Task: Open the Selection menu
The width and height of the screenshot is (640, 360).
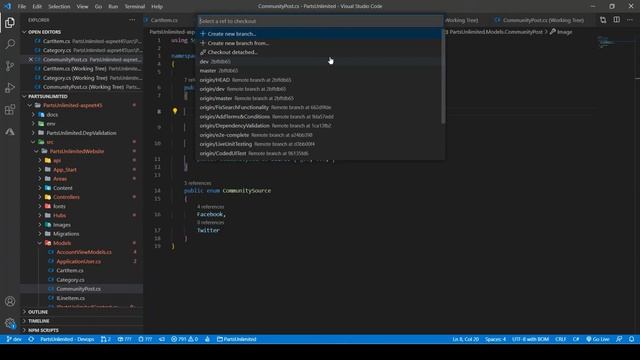Action: click(x=59, y=7)
